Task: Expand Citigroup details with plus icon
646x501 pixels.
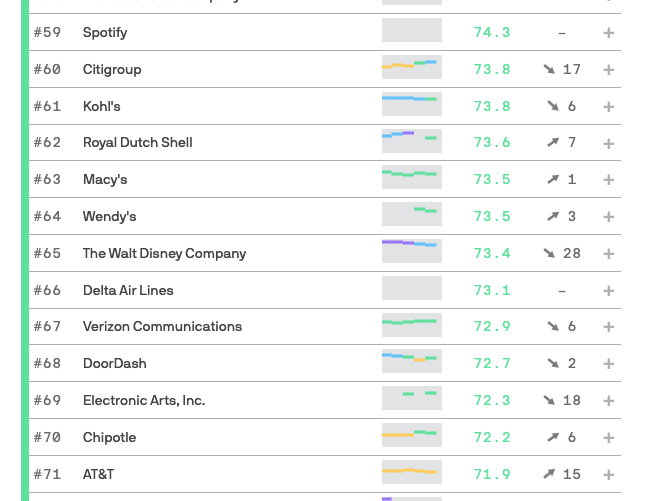Action: (608, 70)
